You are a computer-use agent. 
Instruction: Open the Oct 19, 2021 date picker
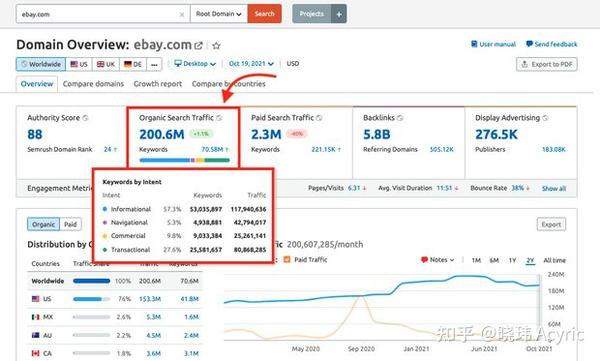(251, 64)
